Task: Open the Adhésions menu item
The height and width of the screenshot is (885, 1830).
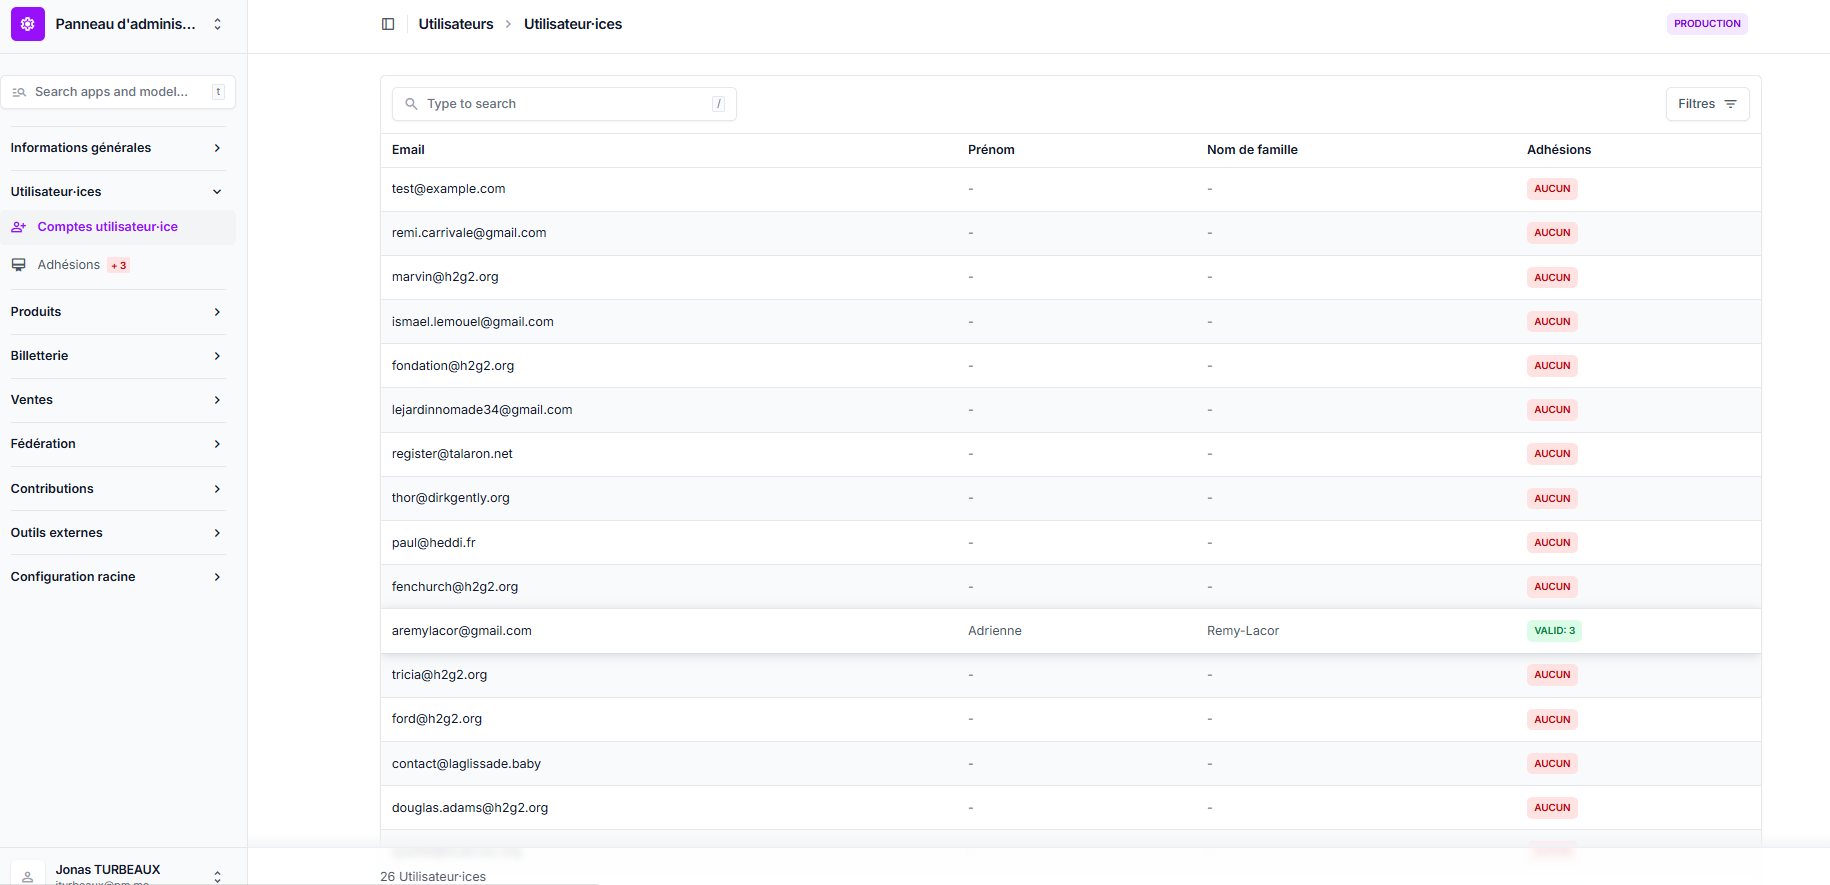Action: coord(69,265)
